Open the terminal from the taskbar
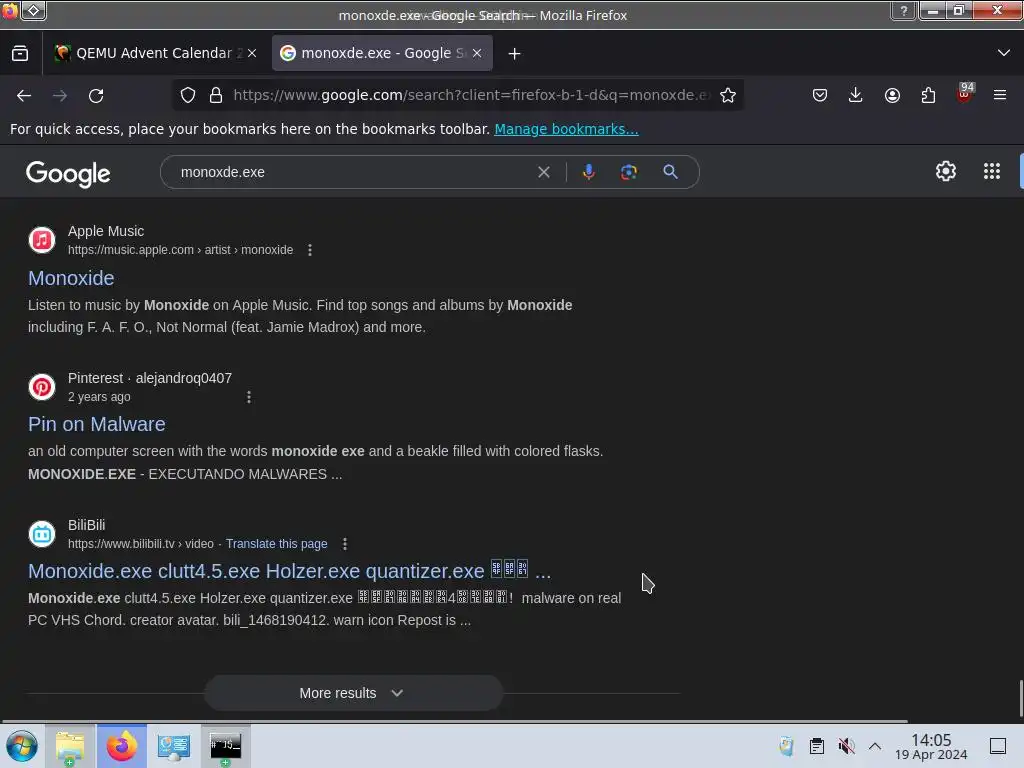Image resolution: width=1024 pixels, height=768 pixels. tap(225, 746)
